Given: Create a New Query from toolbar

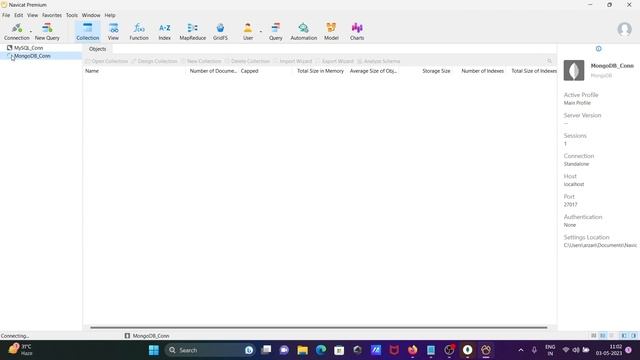Looking at the screenshot, I should click(x=47, y=31).
